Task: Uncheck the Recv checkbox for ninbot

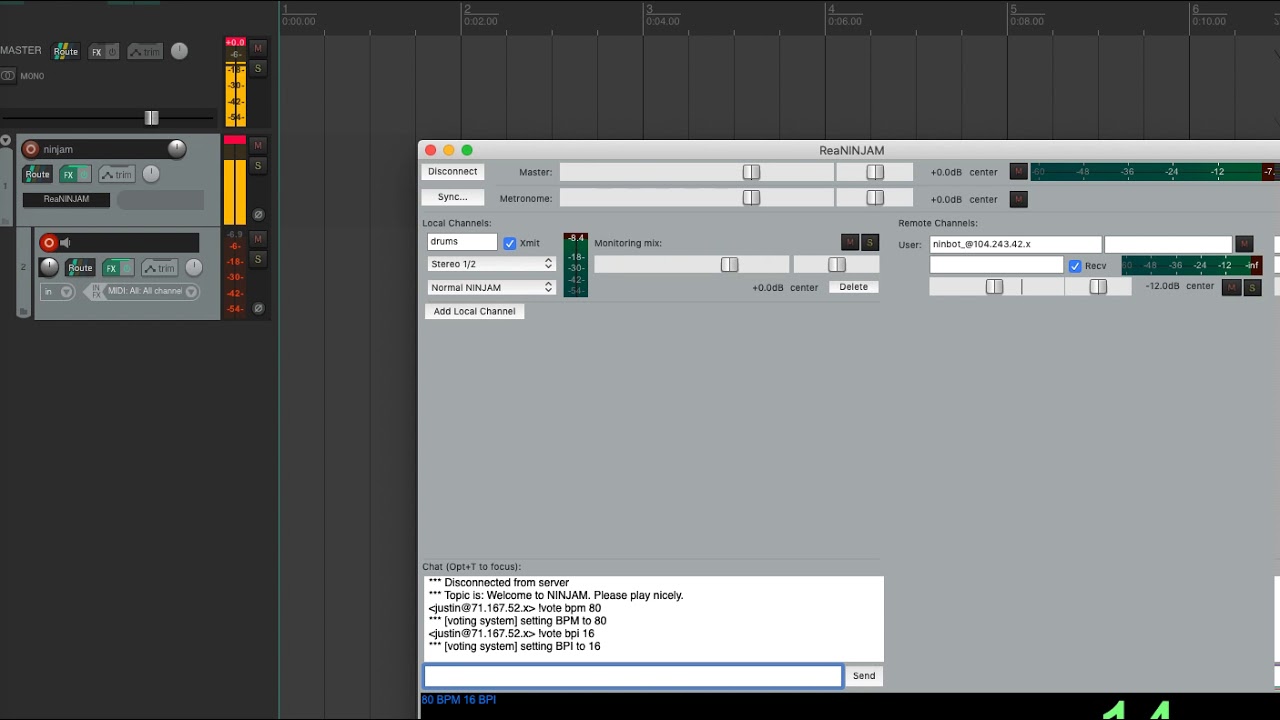Action: tap(1075, 266)
